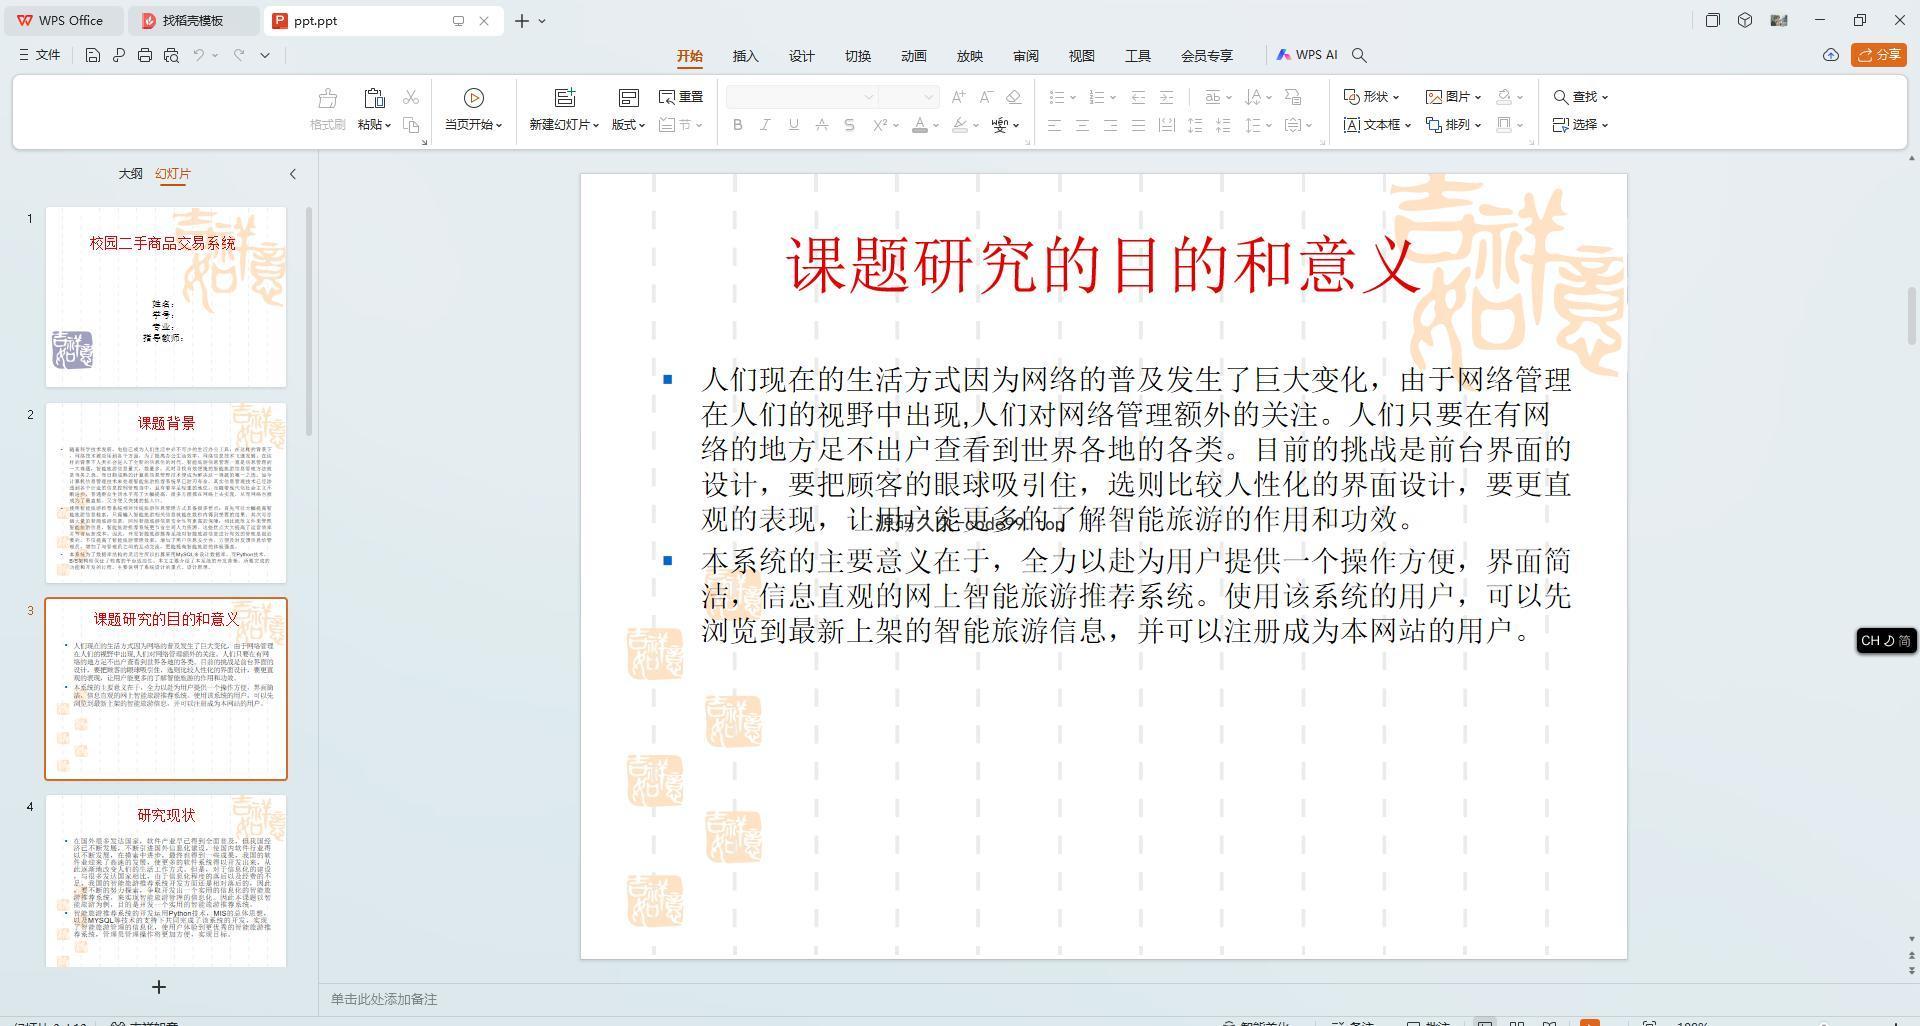Image resolution: width=1920 pixels, height=1026 pixels.
Task: Click the orange 分享 share button
Action: 1879,55
